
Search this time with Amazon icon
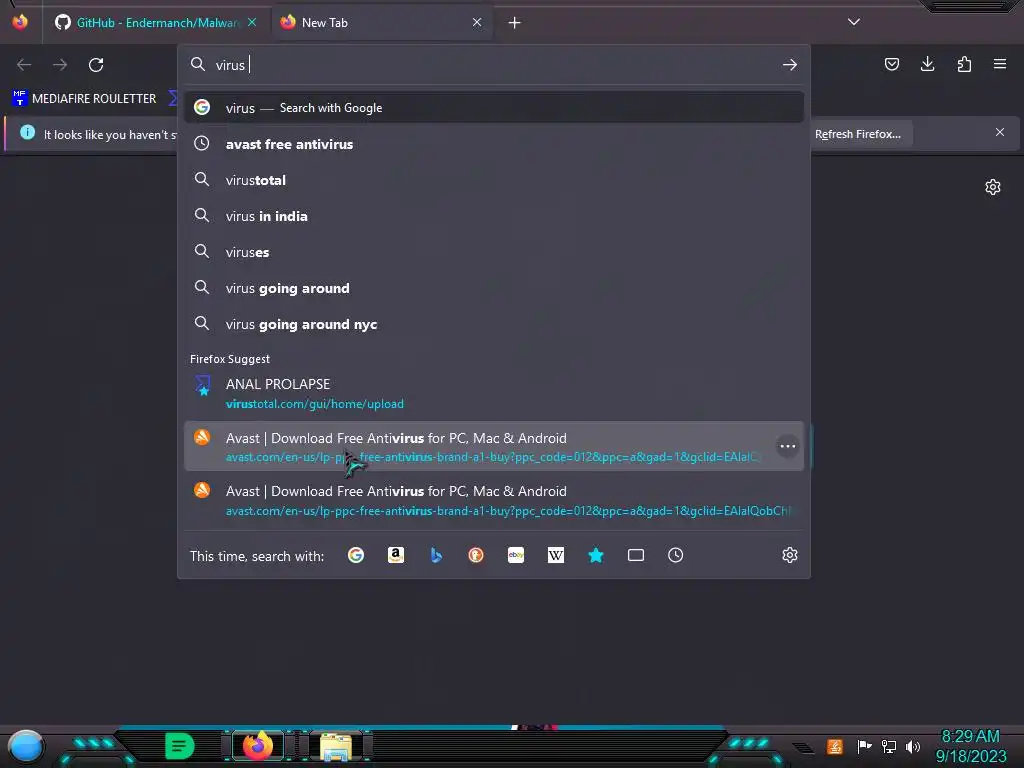(x=396, y=555)
